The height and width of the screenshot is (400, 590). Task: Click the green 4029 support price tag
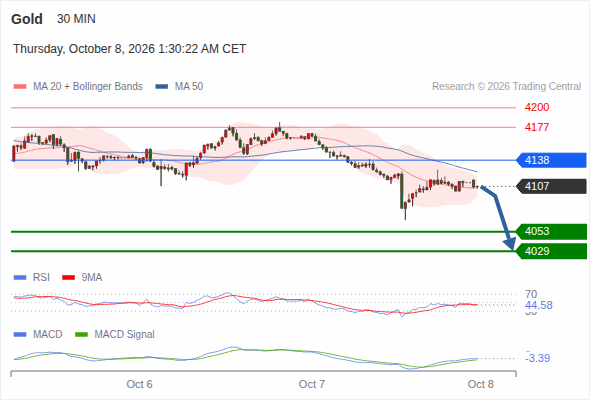(551, 251)
